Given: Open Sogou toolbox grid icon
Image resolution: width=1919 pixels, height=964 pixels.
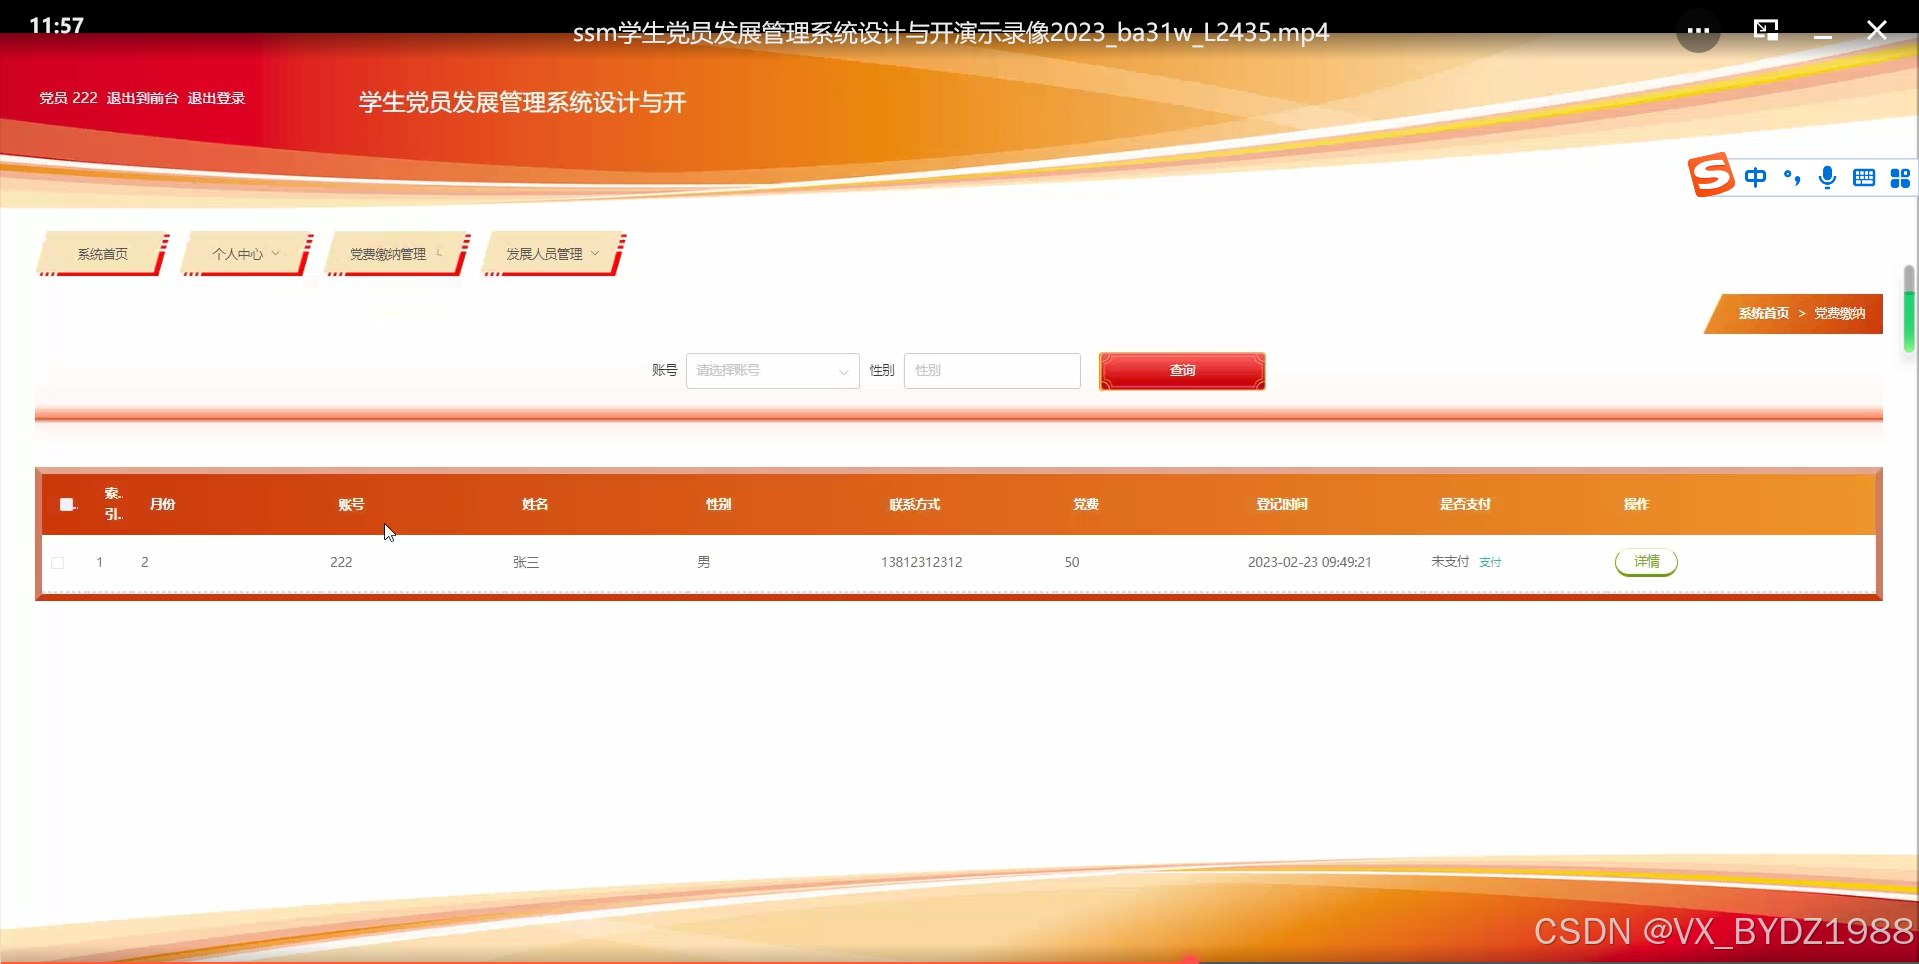Looking at the screenshot, I should click(1900, 178).
